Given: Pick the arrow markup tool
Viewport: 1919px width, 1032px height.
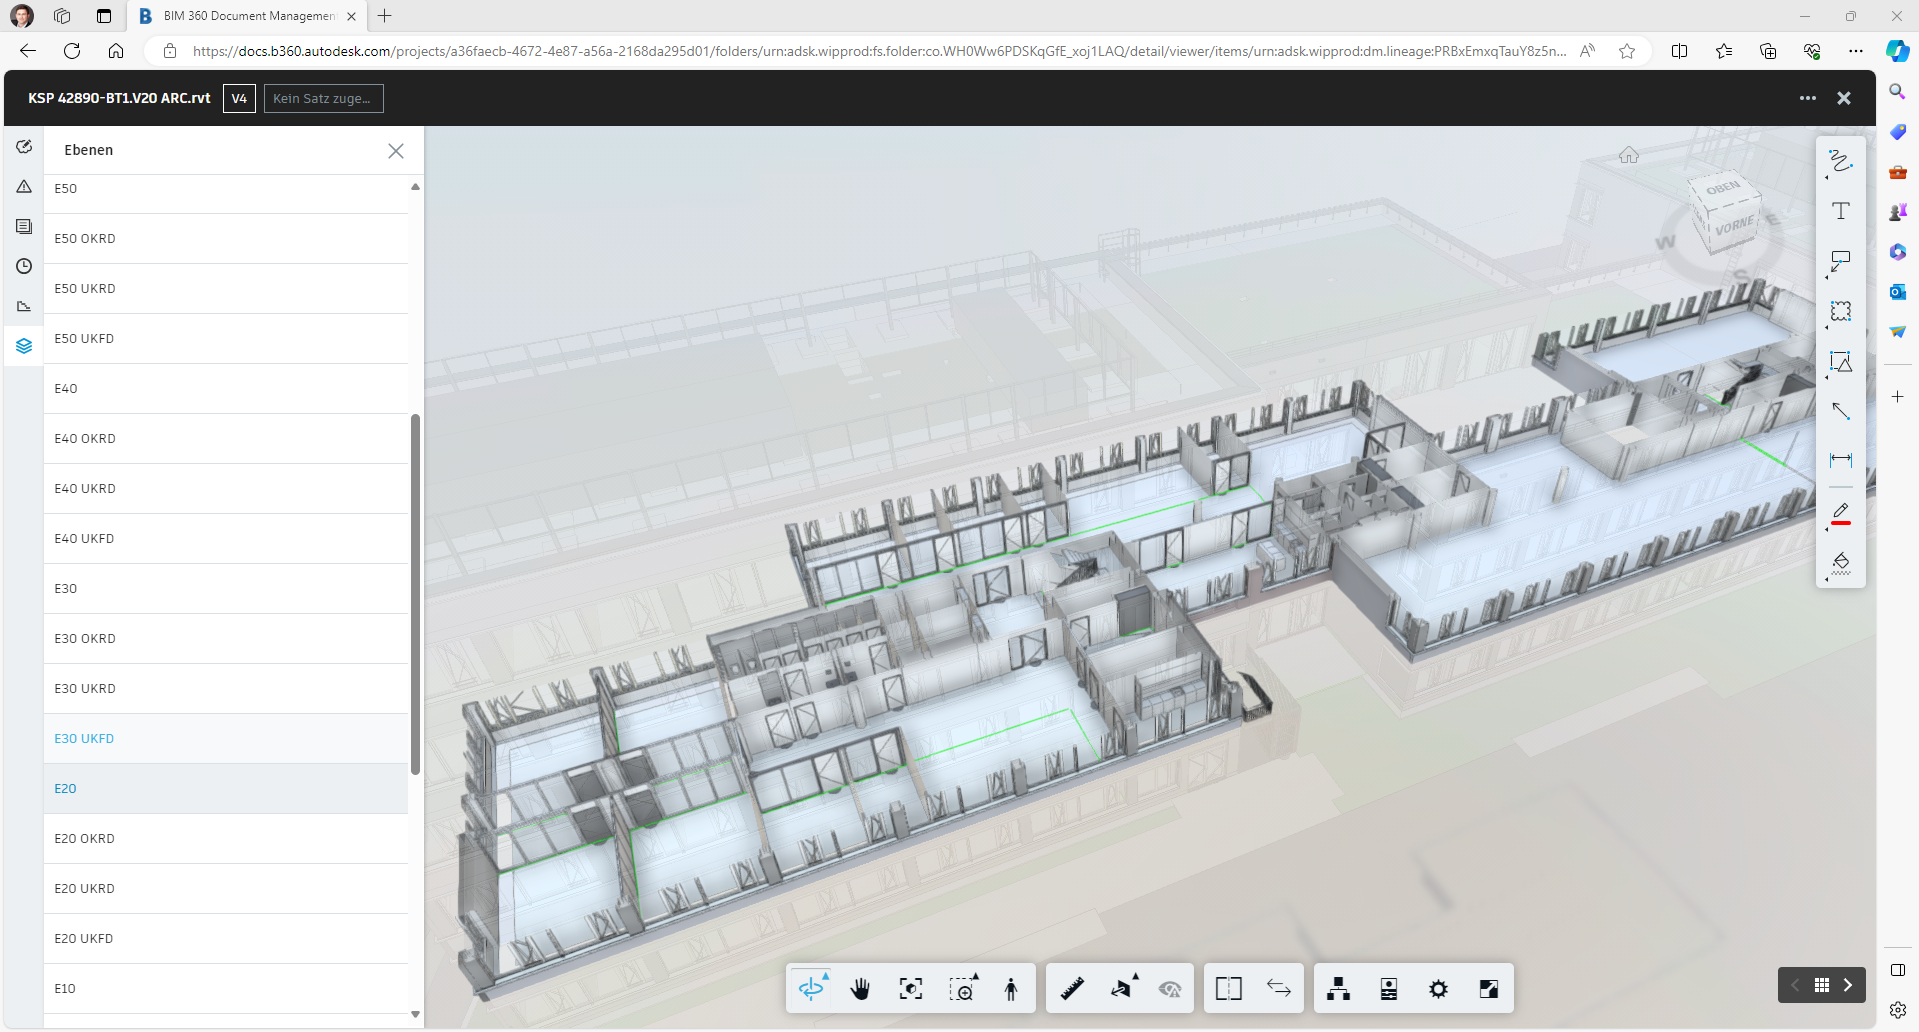Looking at the screenshot, I should pyautogui.click(x=1840, y=411).
